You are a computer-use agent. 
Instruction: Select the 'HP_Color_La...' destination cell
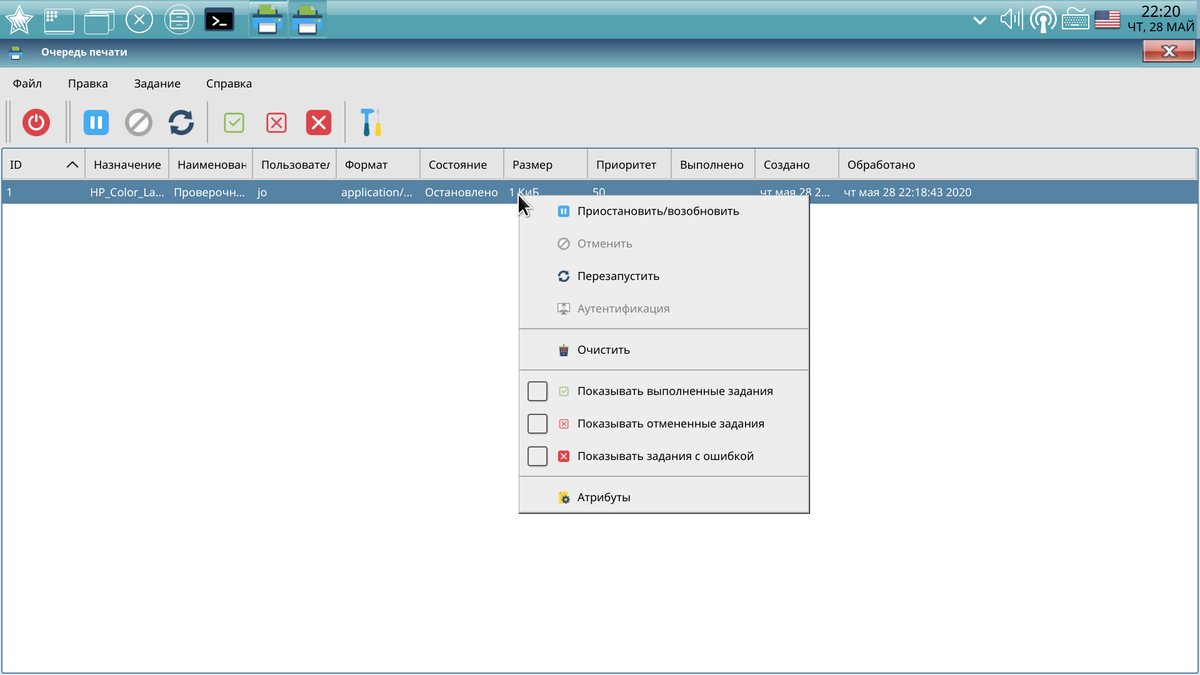click(x=127, y=192)
